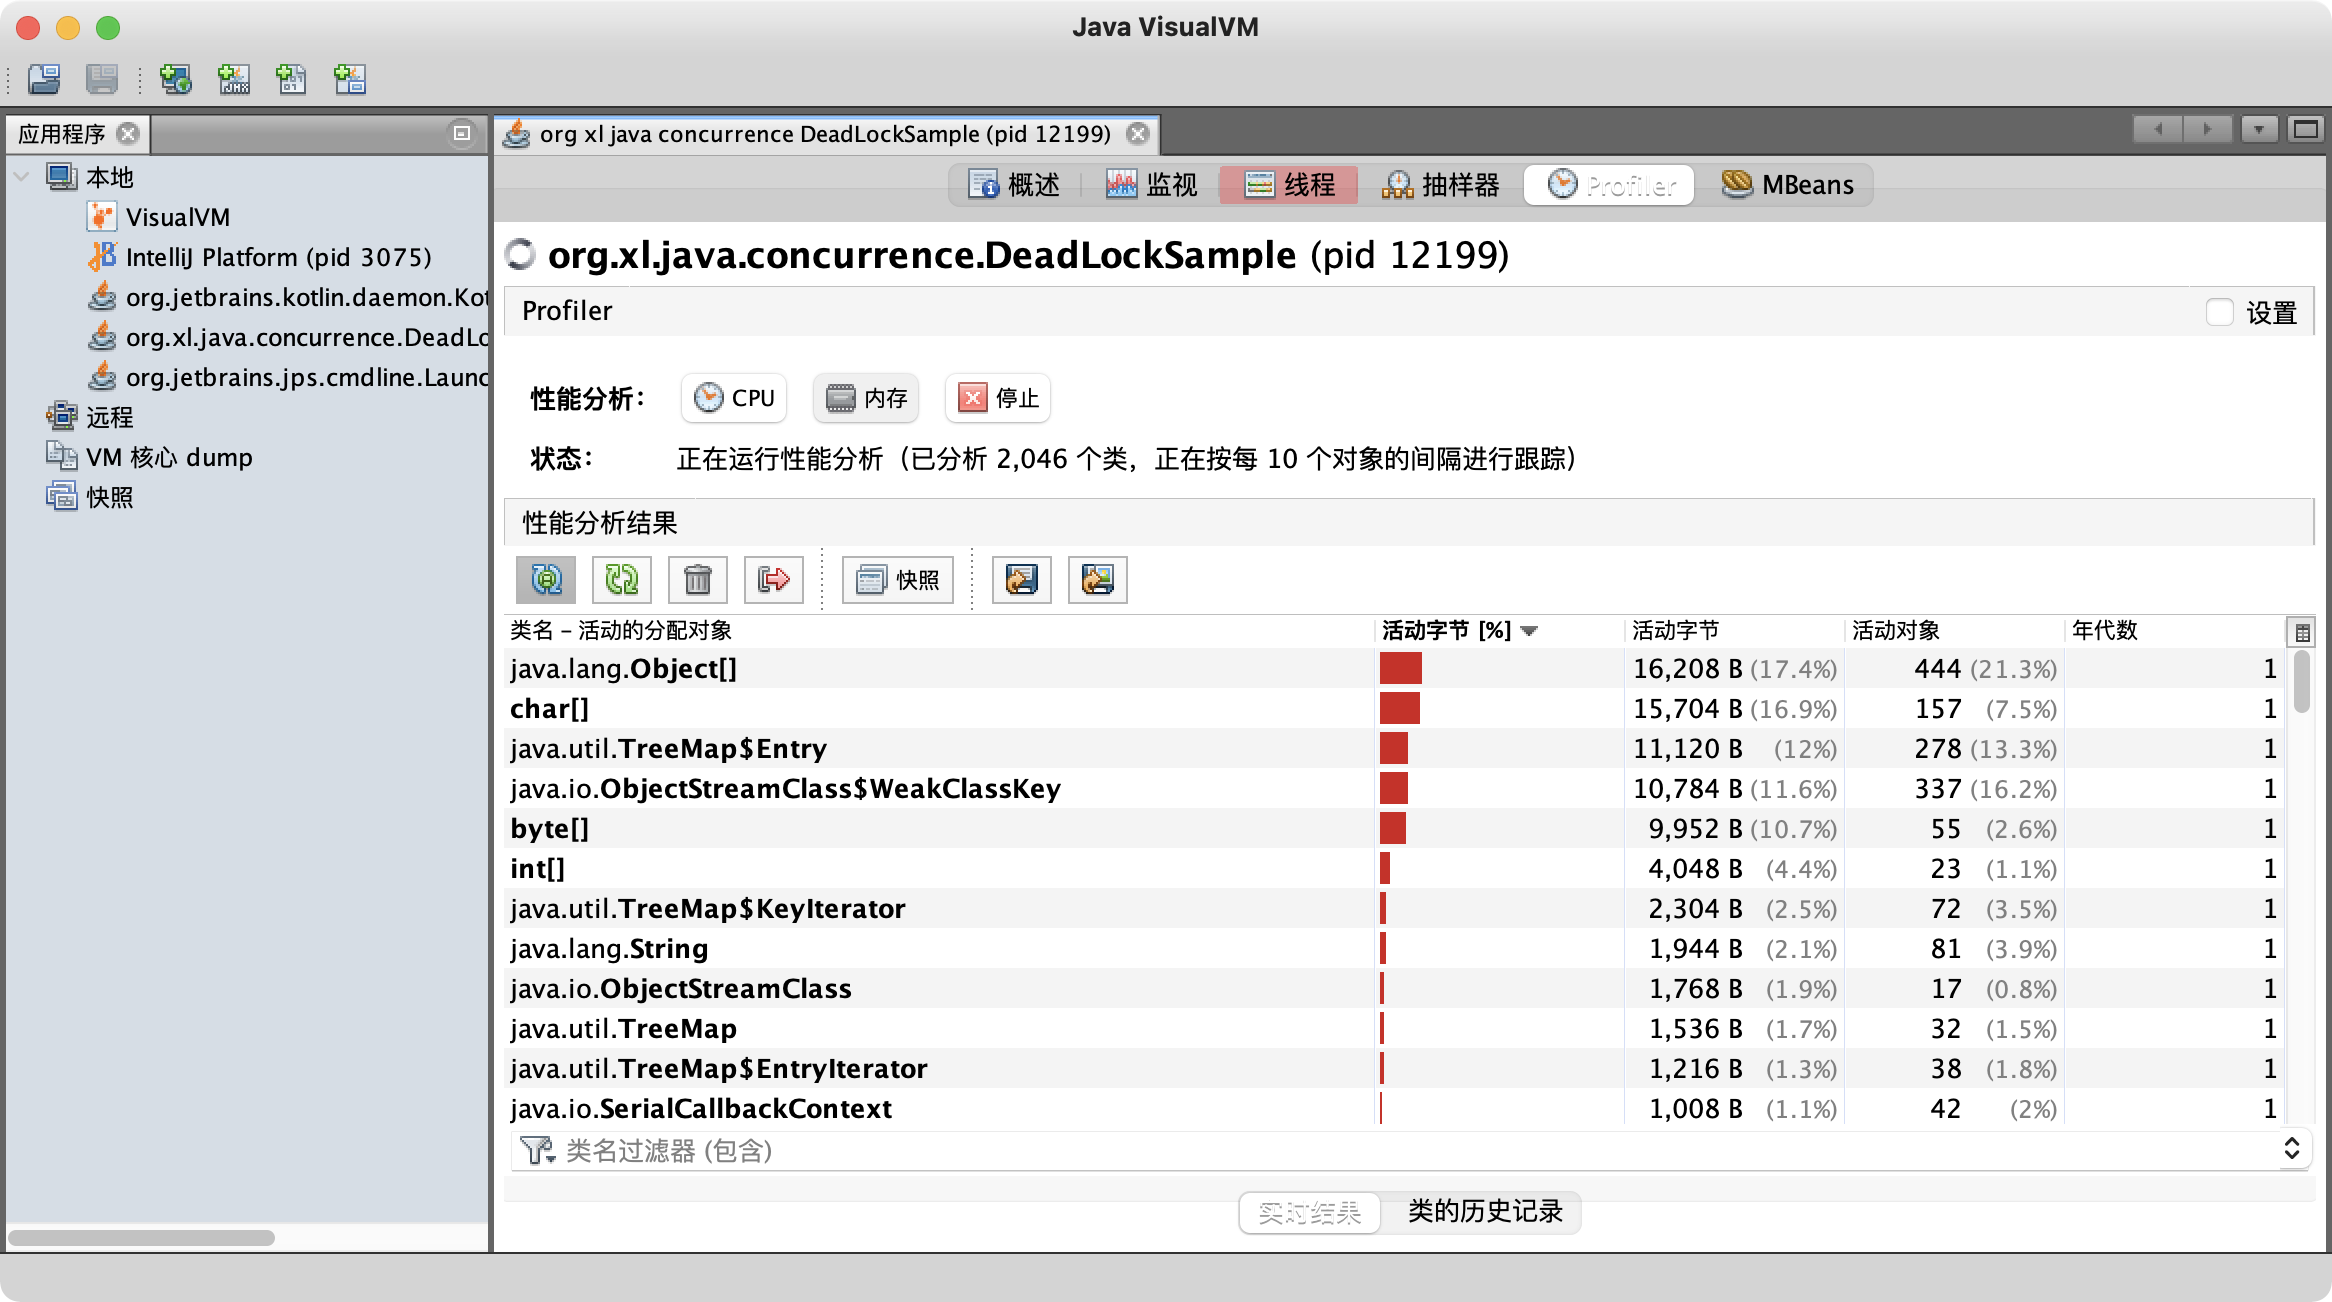Select the 远程 remote tree node
Viewport: 2332px width, 1302px height.
tap(90, 417)
